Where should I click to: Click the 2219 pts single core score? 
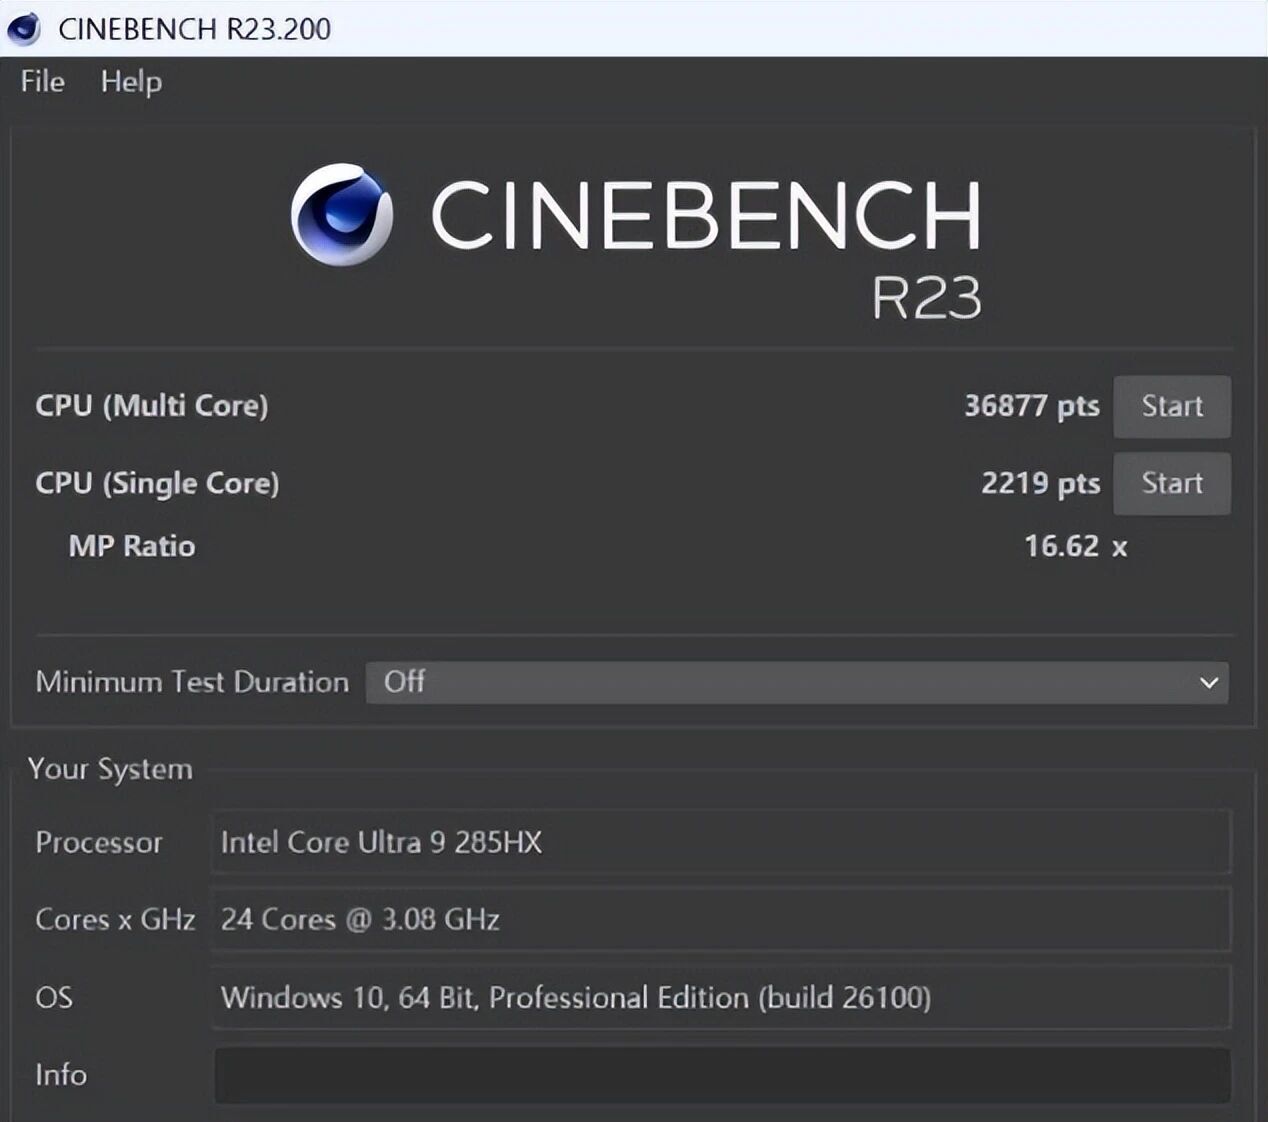click(1040, 483)
